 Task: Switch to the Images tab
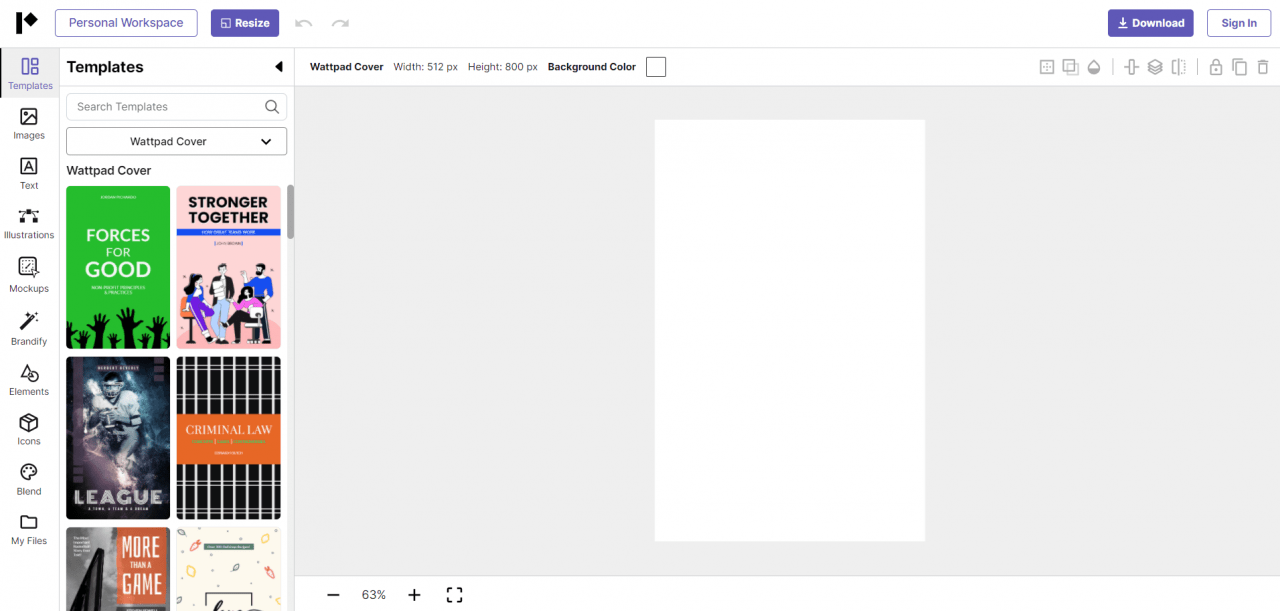coord(29,123)
